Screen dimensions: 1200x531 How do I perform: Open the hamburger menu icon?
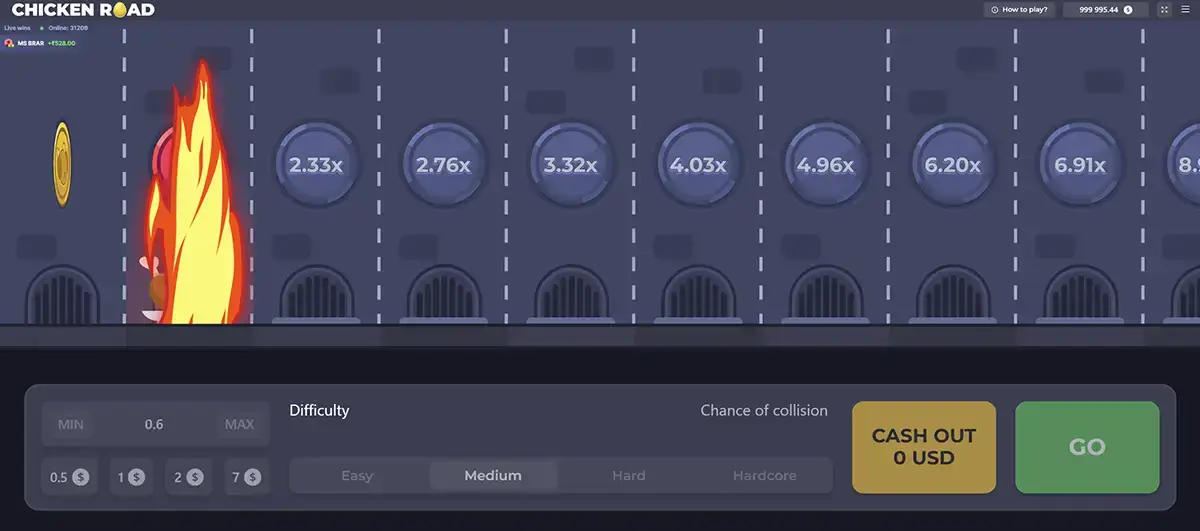[x=1185, y=9]
